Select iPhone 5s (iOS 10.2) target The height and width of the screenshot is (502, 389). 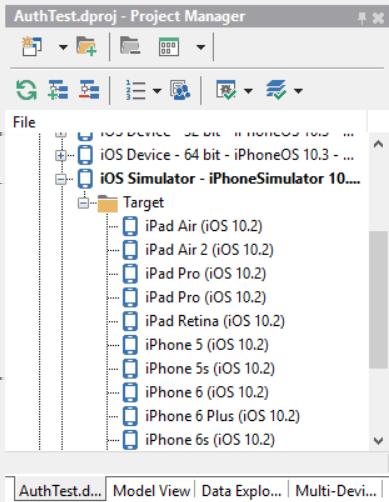[x=210, y=368]
